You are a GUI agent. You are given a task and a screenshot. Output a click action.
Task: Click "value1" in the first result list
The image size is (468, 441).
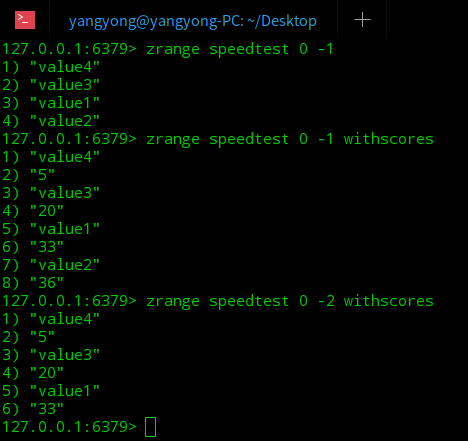click(65, 103)
